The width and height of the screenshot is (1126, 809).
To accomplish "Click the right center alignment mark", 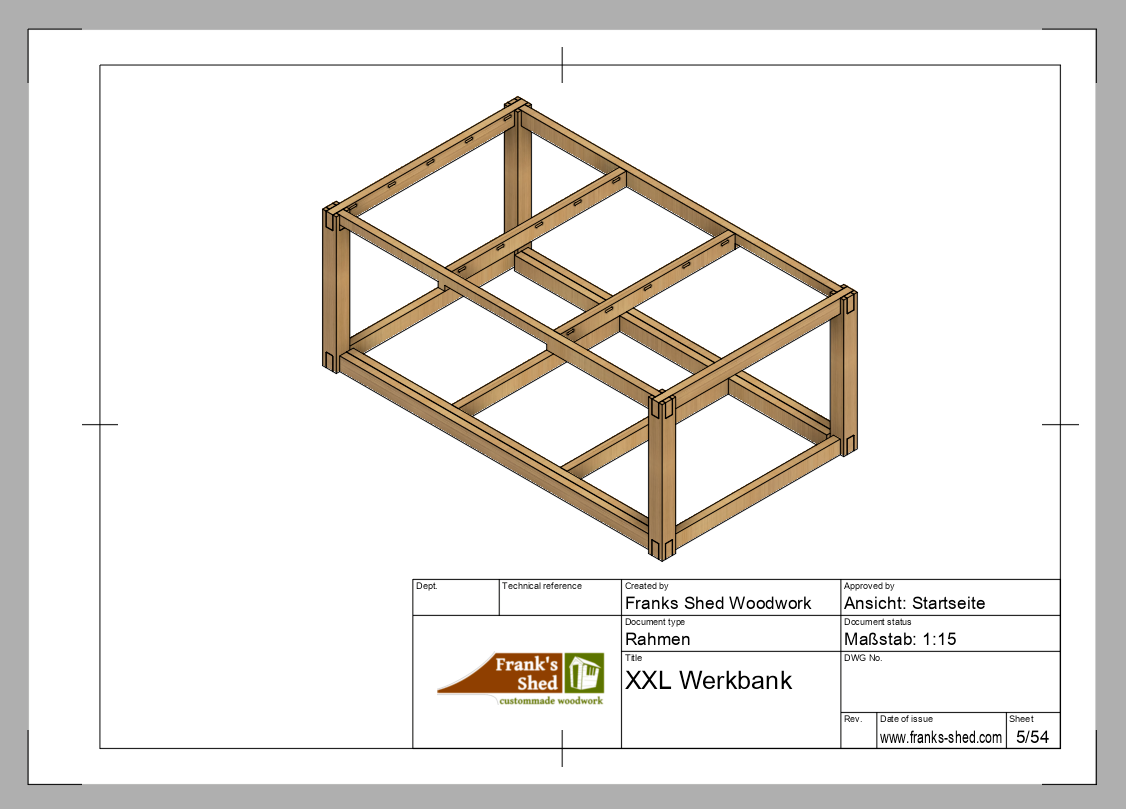I will tap(1060, 424).
